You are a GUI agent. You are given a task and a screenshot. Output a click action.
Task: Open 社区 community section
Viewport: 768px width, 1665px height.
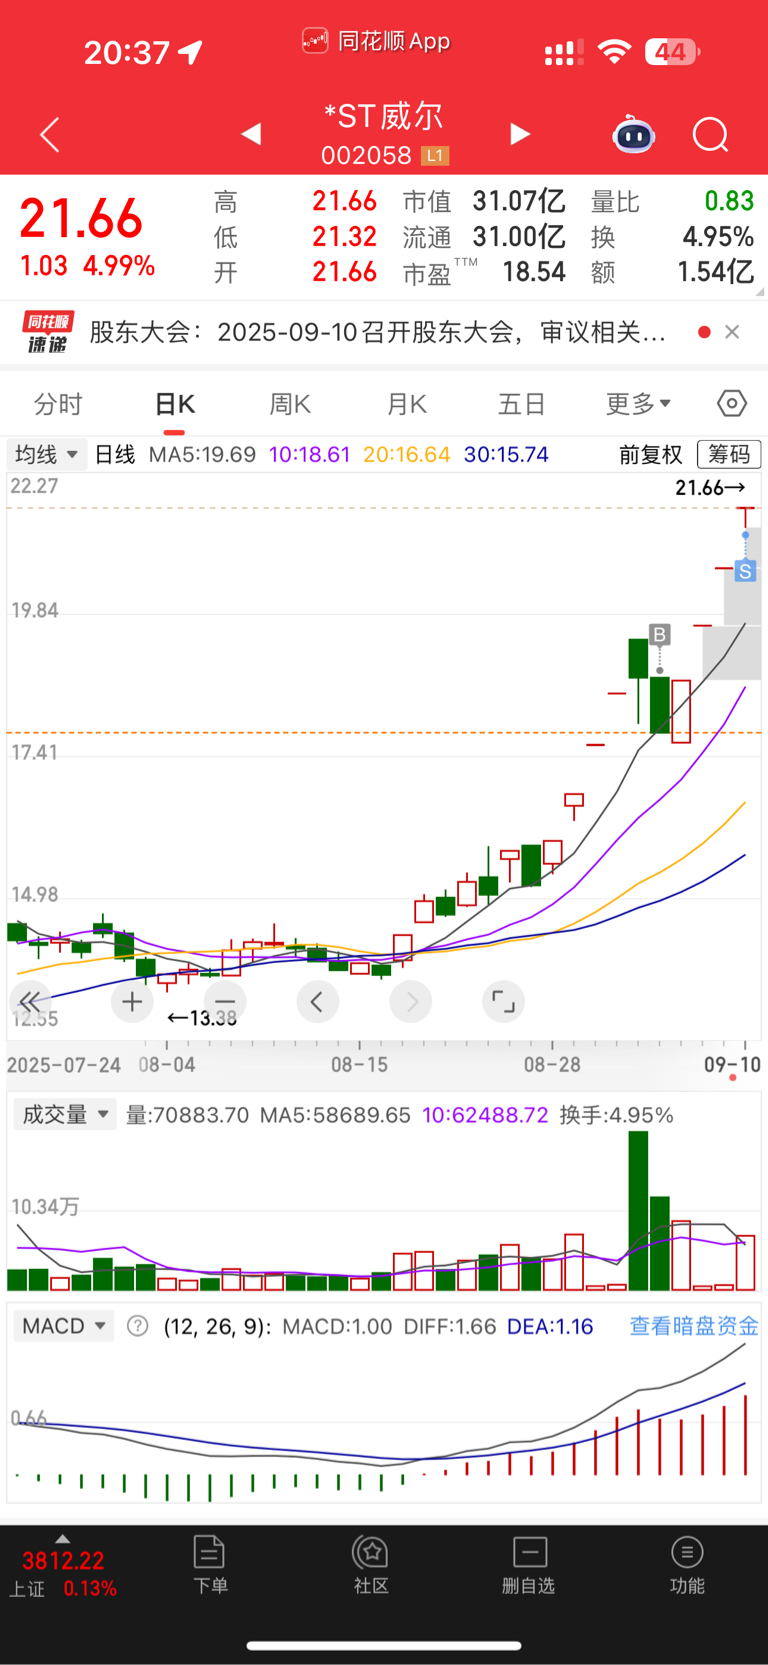(x=371, y=1565)
